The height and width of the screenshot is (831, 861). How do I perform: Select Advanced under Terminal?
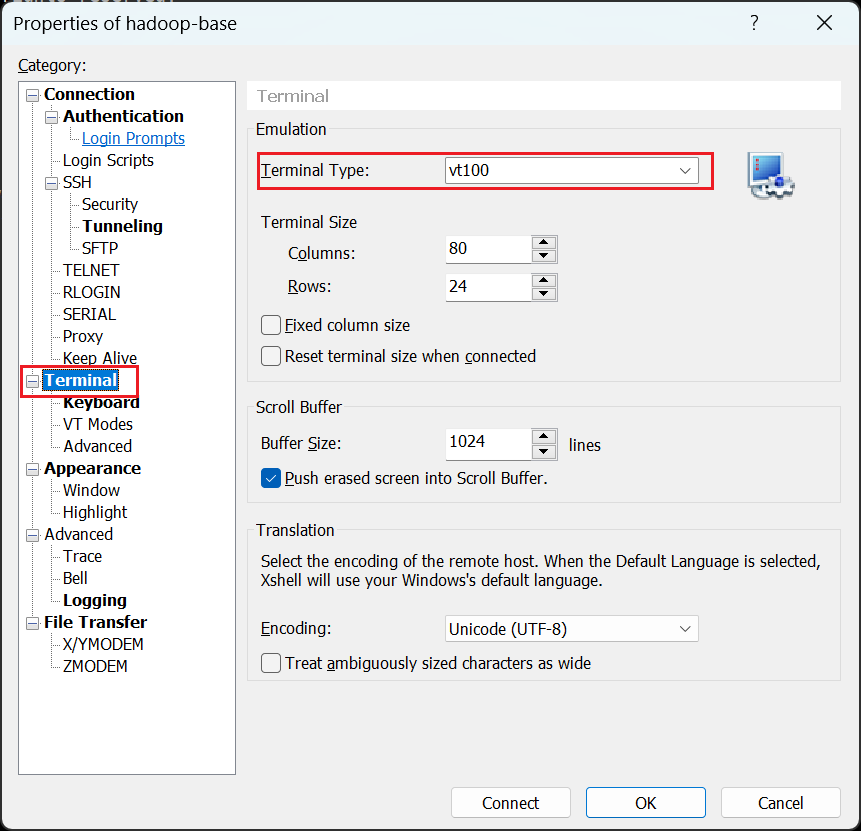97,446
